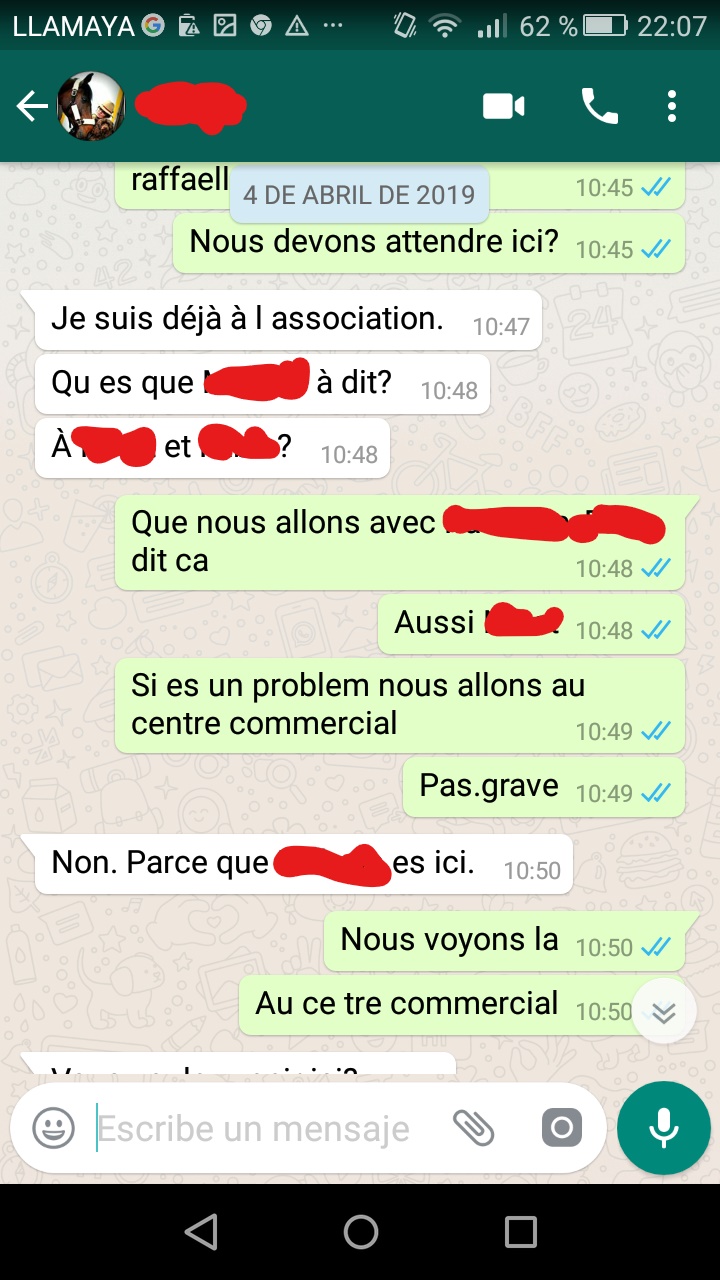
Task: Jump to latest messages with double-chevron button
Action: tap(664, 1013)
